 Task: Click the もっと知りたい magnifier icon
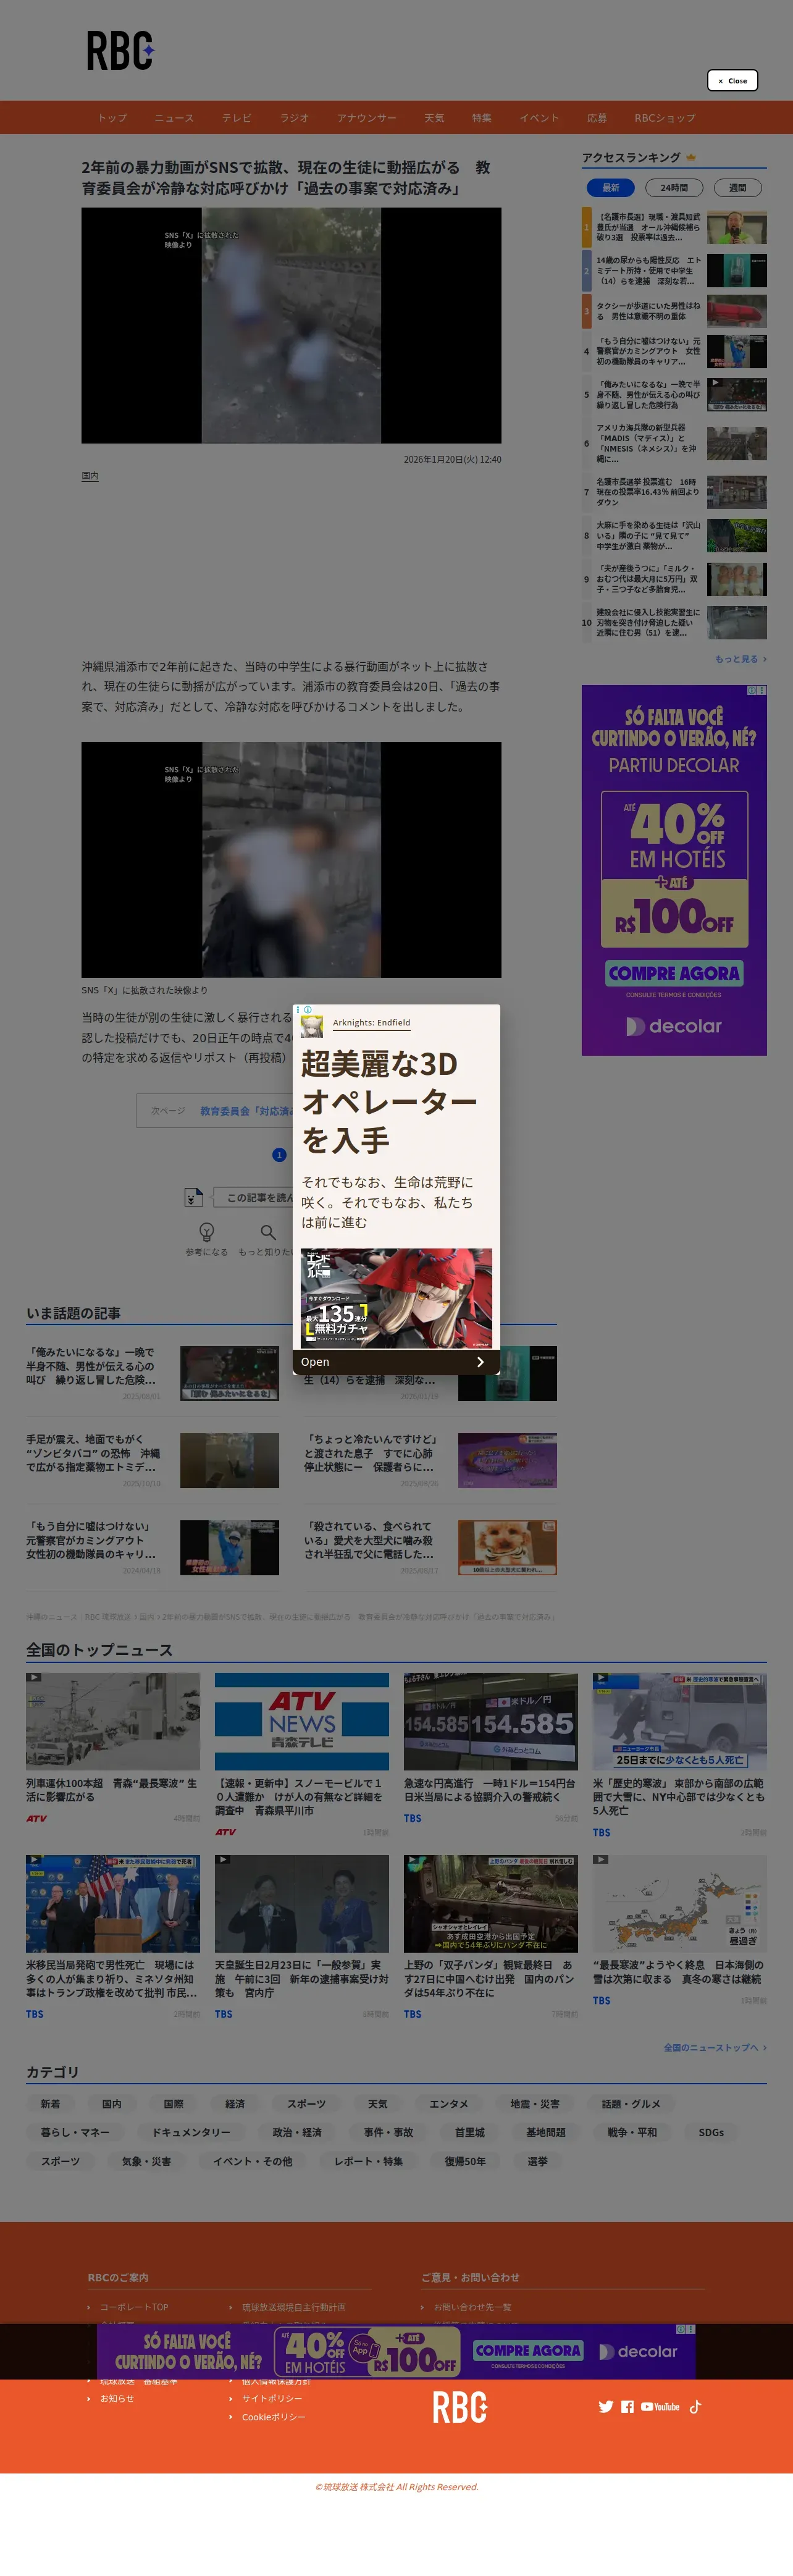[268, 1232]
